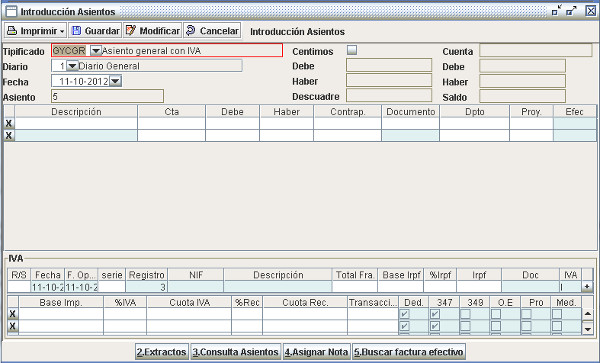Viewport: 600px width, 363px height.
Task: Click the Descripción column header in entries table
Action: 76,112
